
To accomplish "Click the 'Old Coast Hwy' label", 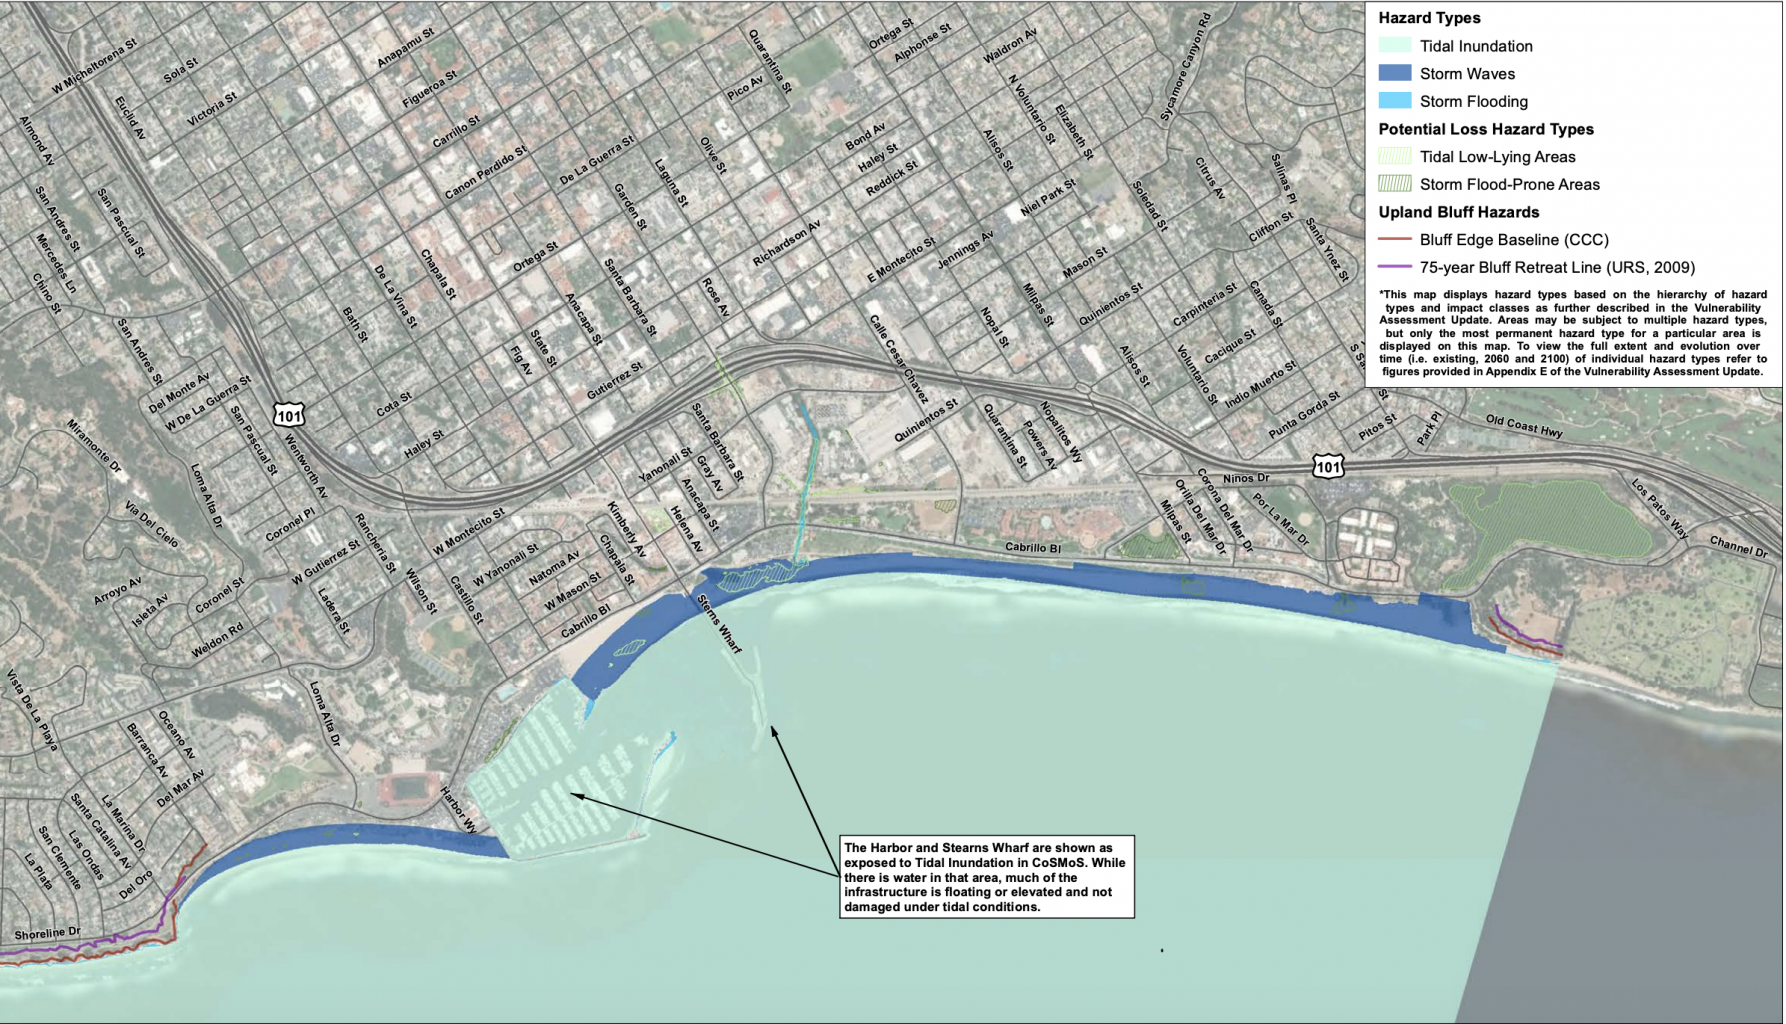I will tap(1524, 427).
